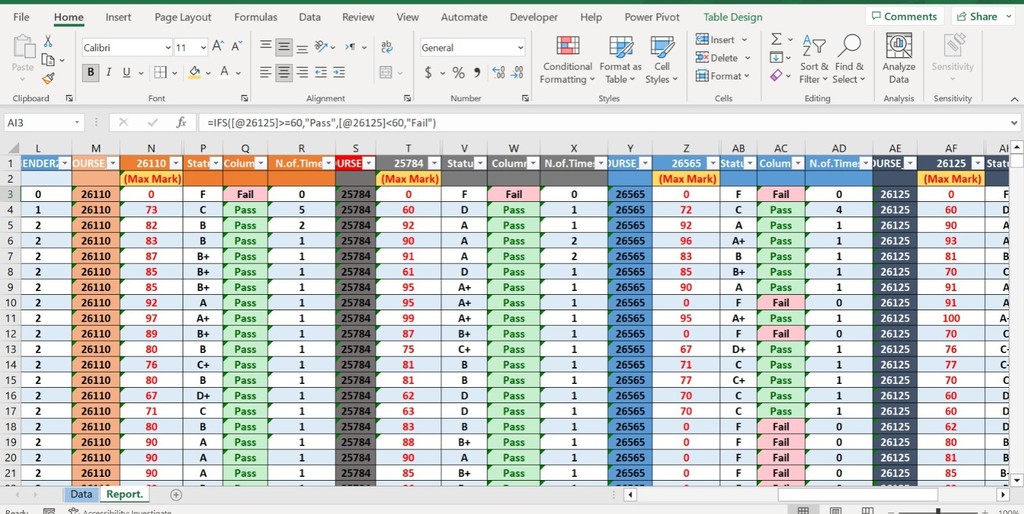
Task: Click the Accounting dollar format icon
Action: click(428, 72)
